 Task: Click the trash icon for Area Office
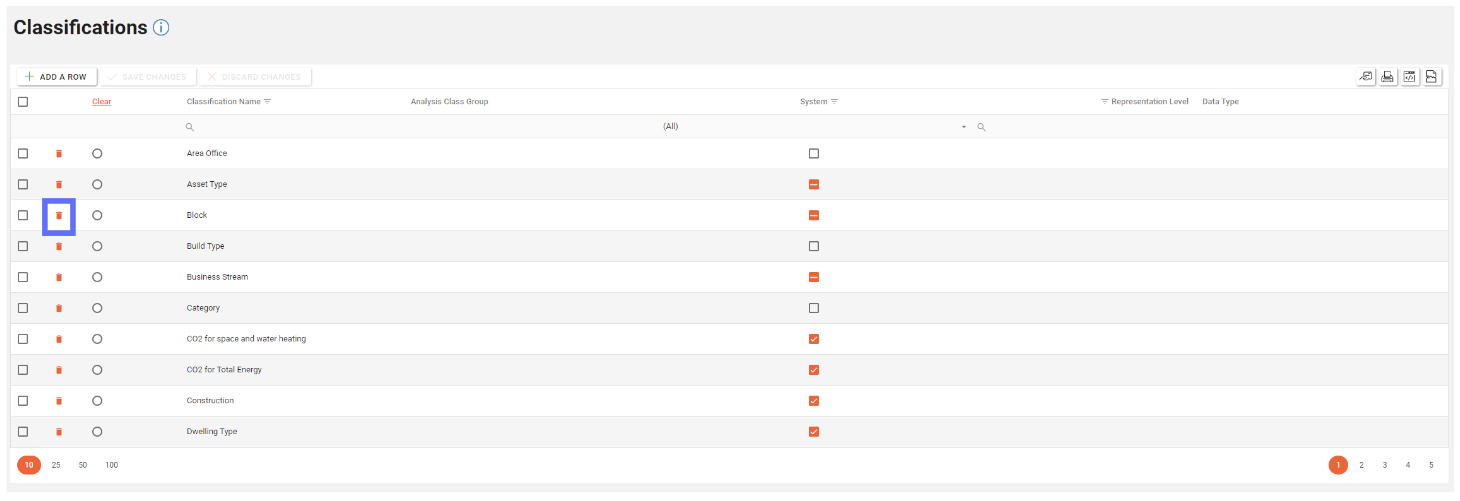pyautogui.click(x=59, y=154)
